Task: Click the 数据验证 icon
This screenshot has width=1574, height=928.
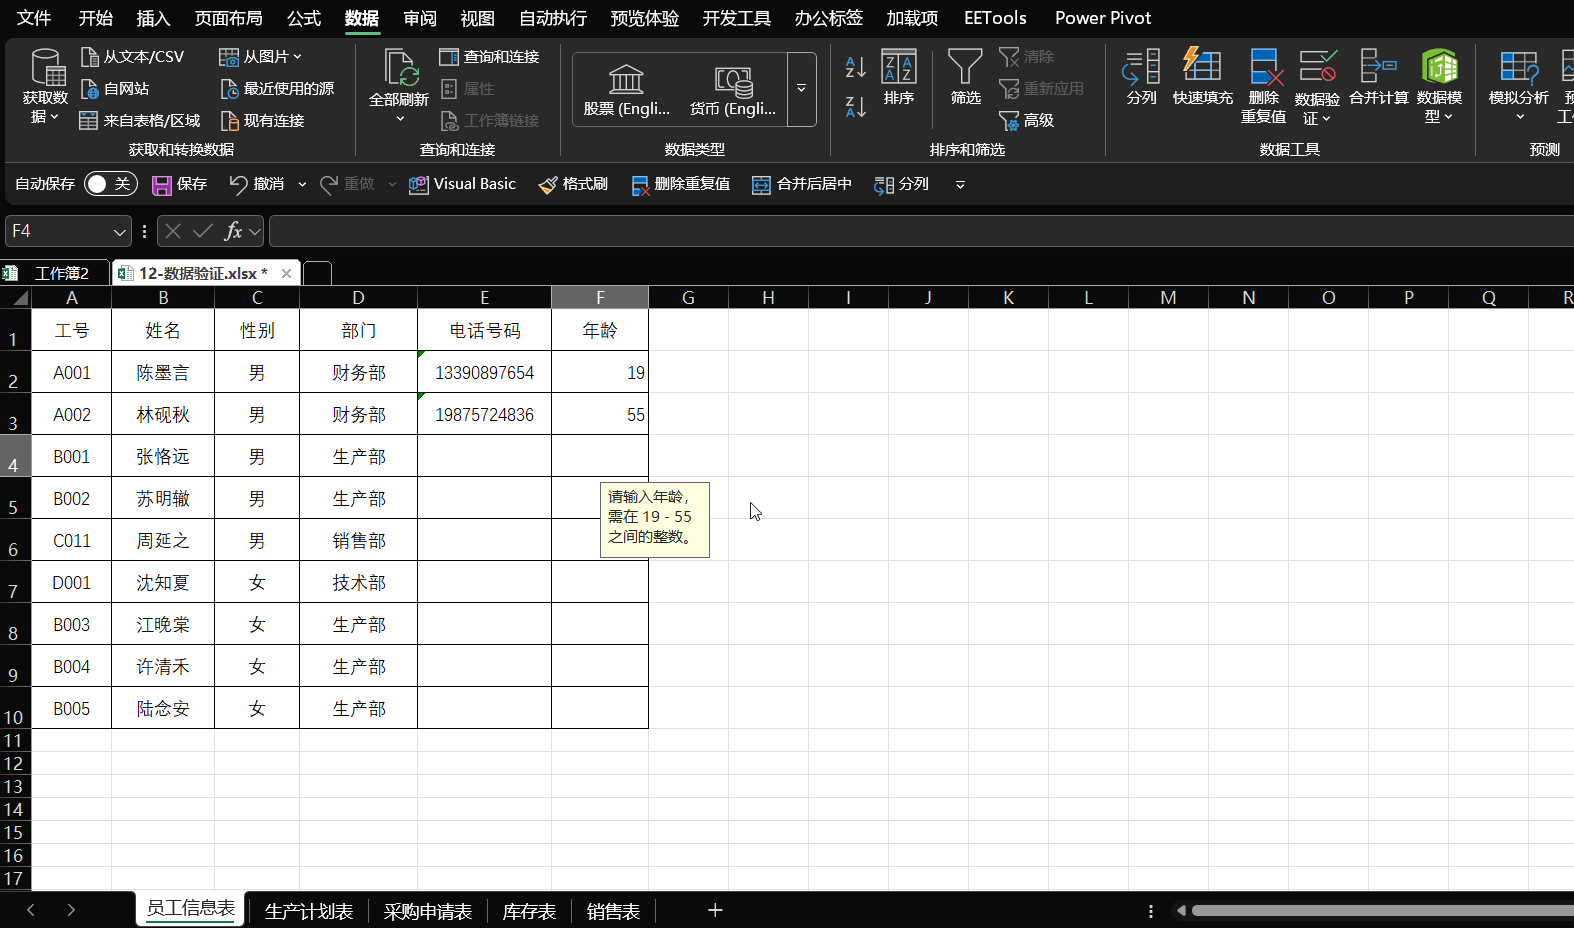Action: [x=1317, y=66]
